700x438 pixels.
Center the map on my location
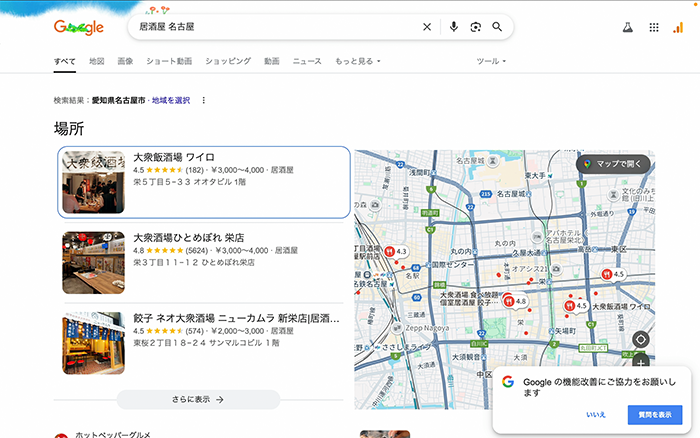(x=641, y=339)
